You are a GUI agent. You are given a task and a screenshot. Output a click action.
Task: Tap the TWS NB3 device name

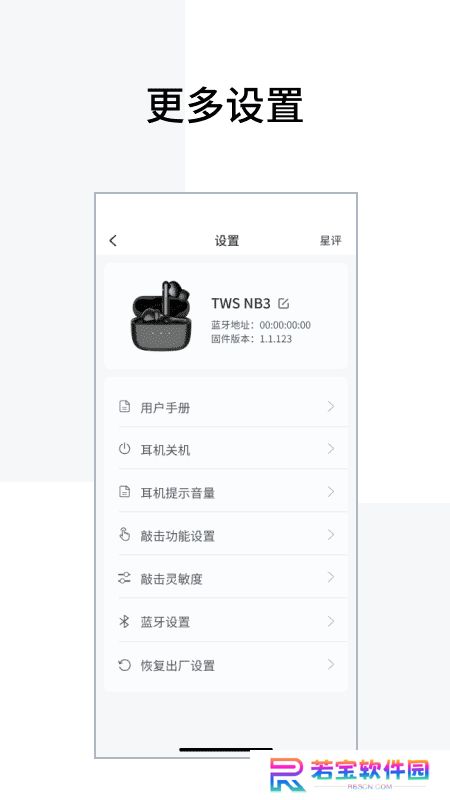241,304
